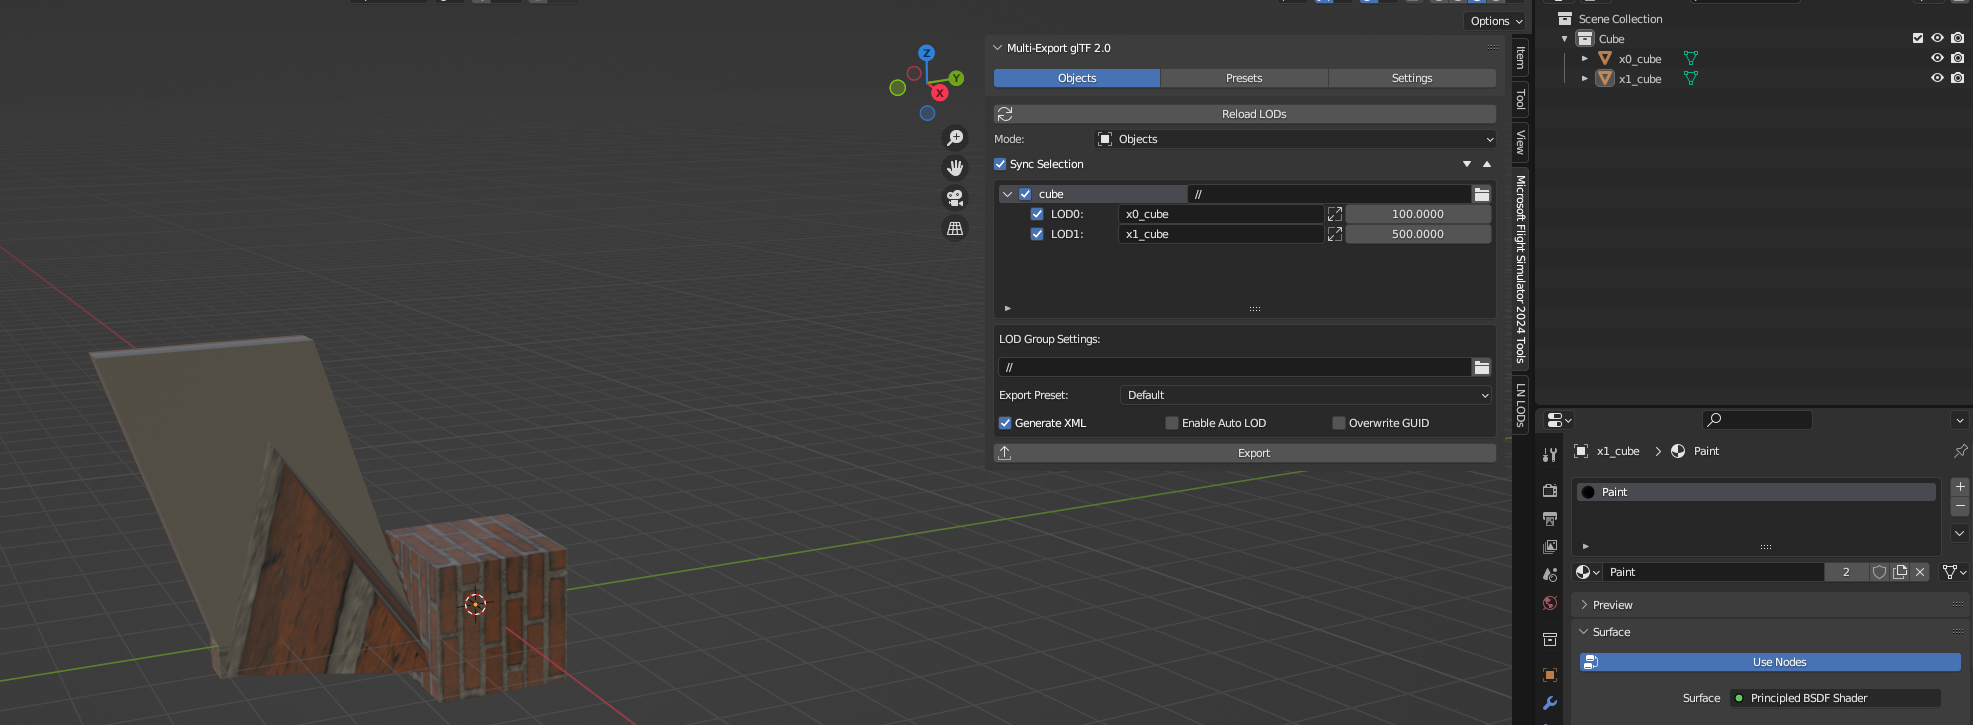This screenshot has width=1973, height=725.
Task: Click the viewport zoom magnifier icon
Action: click(x=955, y=138)
